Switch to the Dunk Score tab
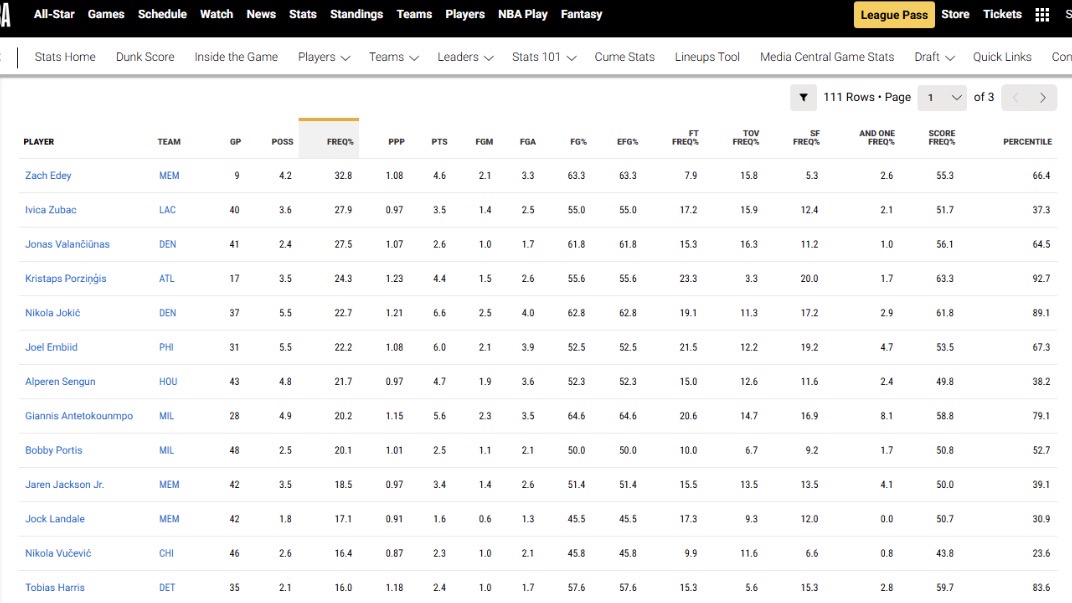 145,57
